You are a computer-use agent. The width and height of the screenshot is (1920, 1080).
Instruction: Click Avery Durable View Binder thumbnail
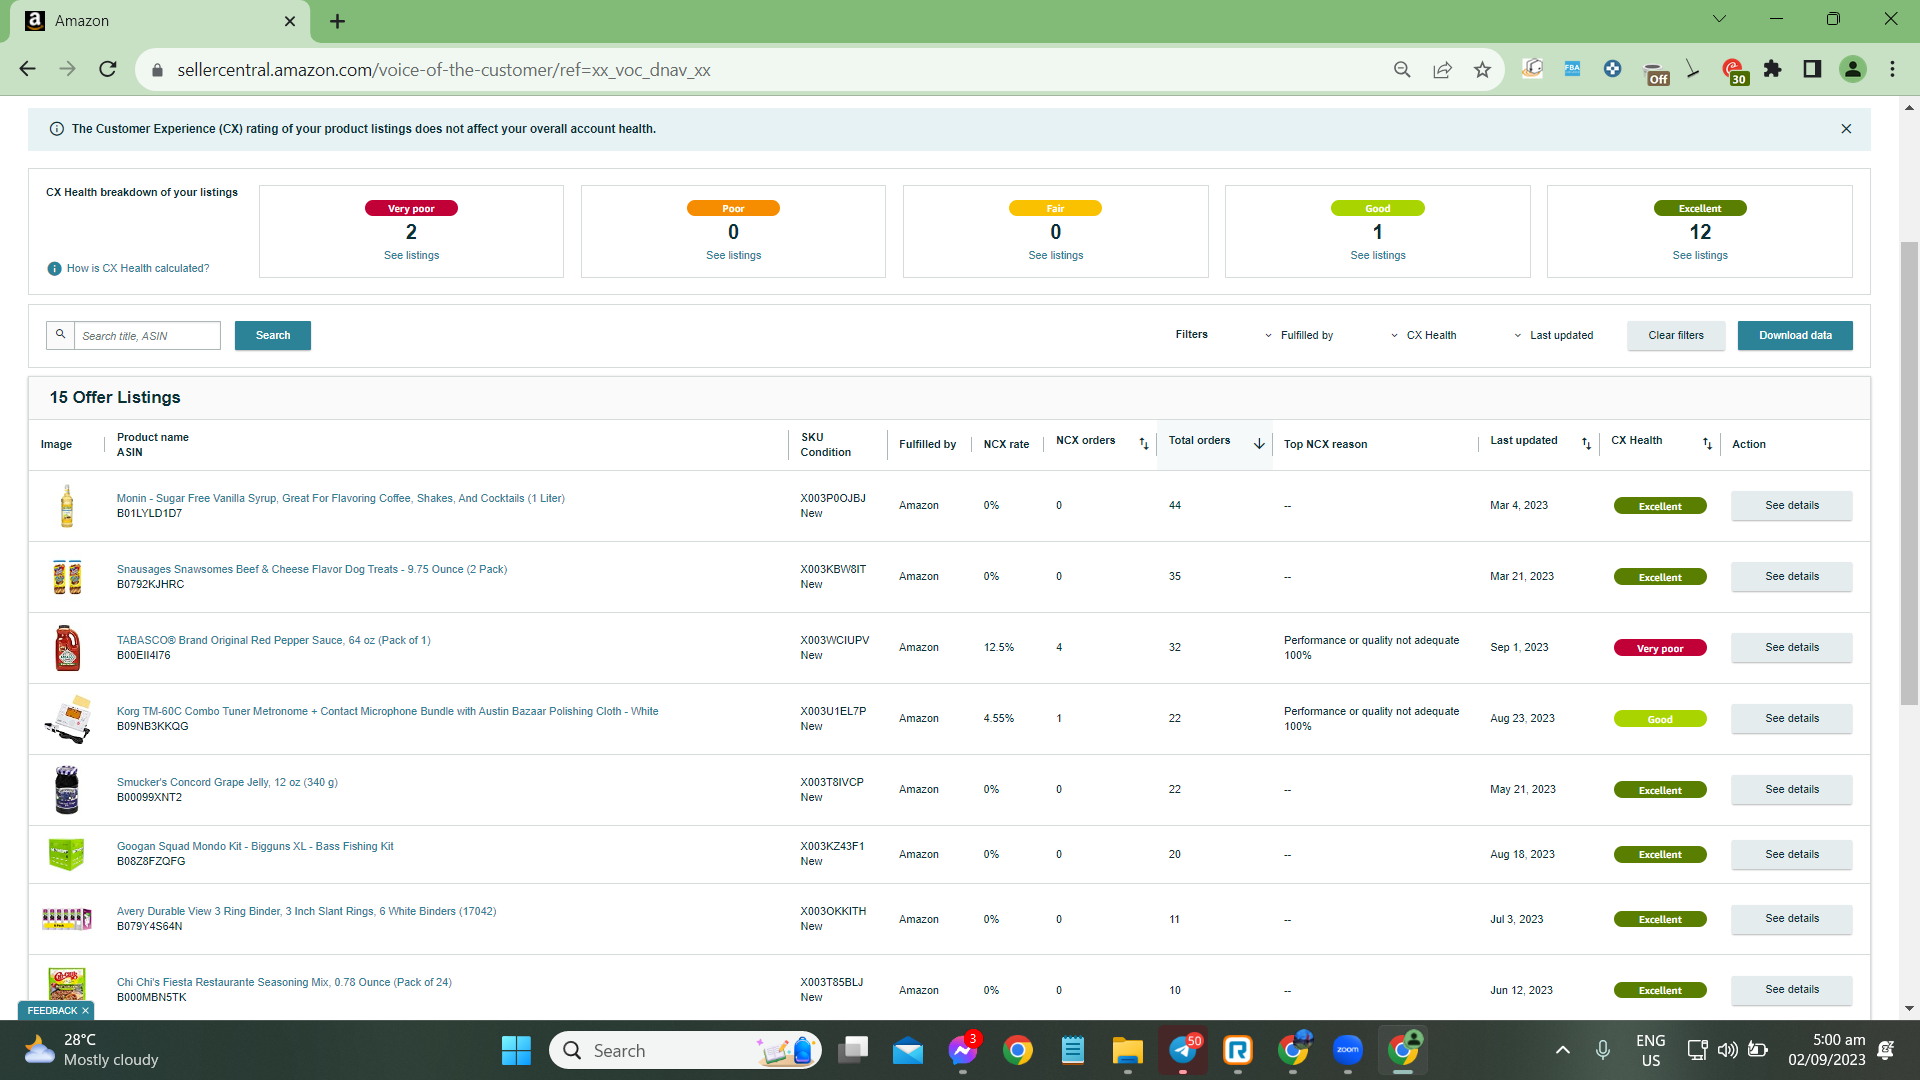66,918
